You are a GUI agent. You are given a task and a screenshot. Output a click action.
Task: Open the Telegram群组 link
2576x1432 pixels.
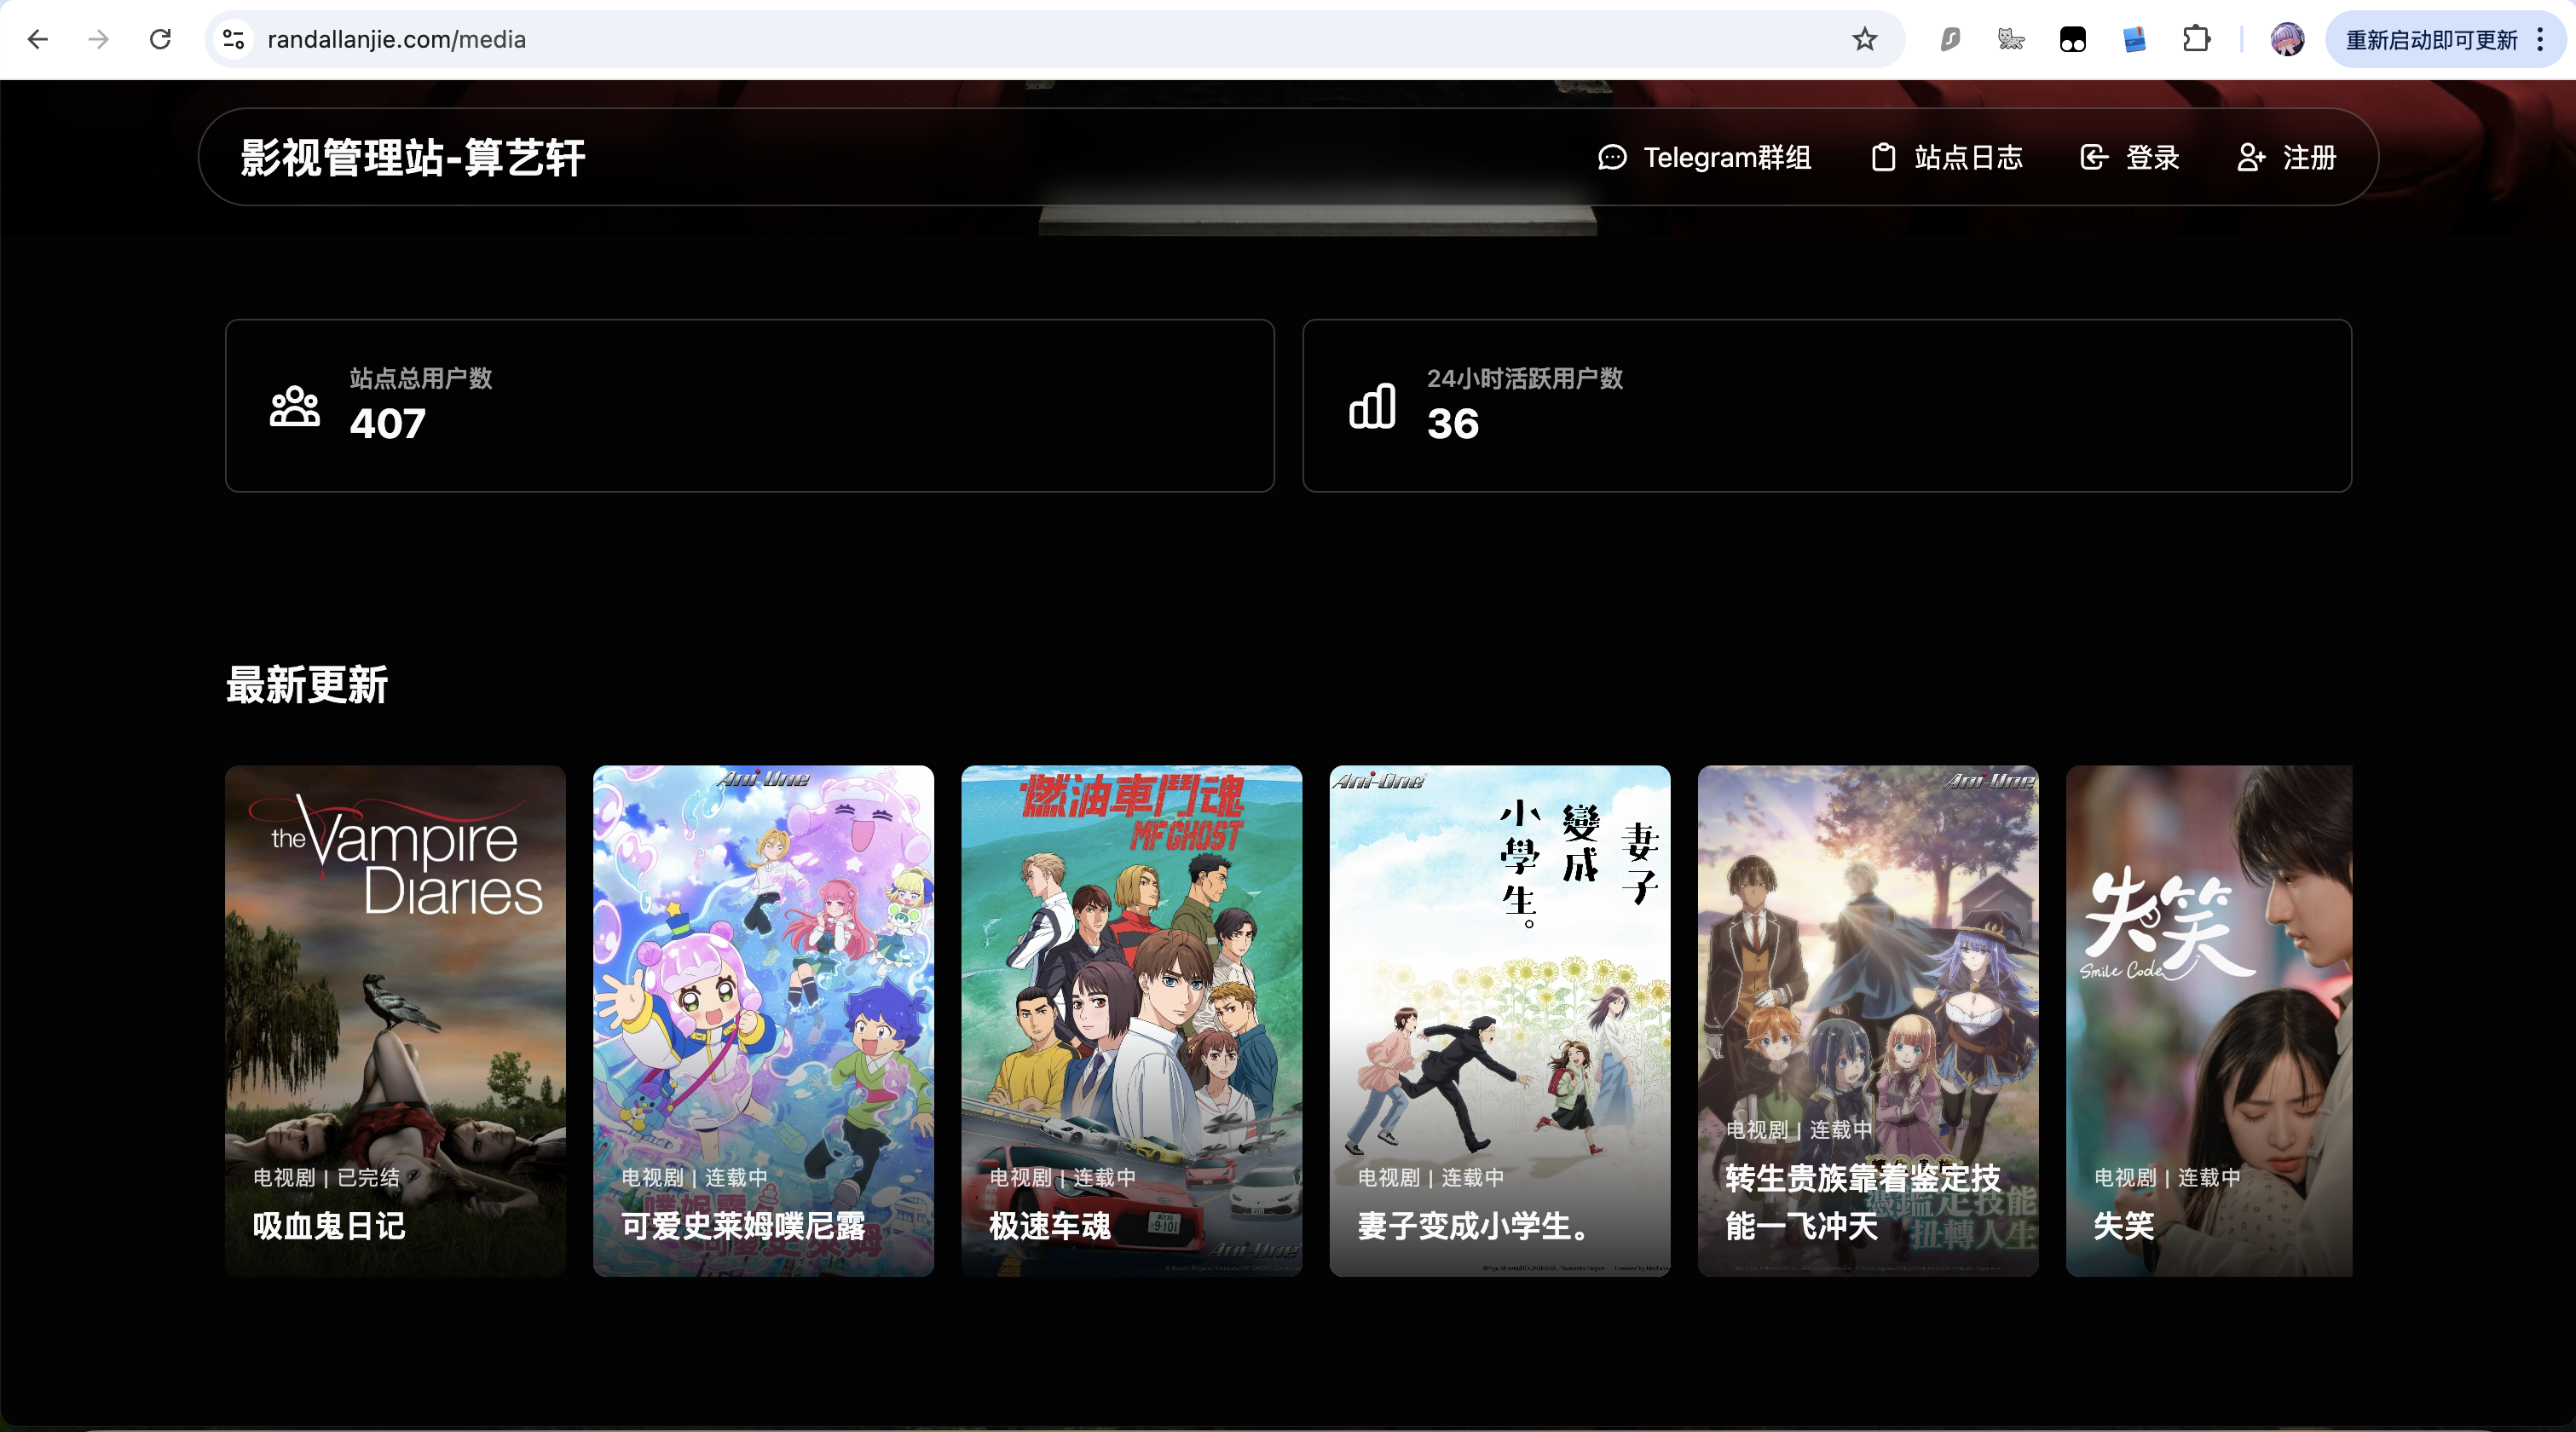click(1705, 158)
